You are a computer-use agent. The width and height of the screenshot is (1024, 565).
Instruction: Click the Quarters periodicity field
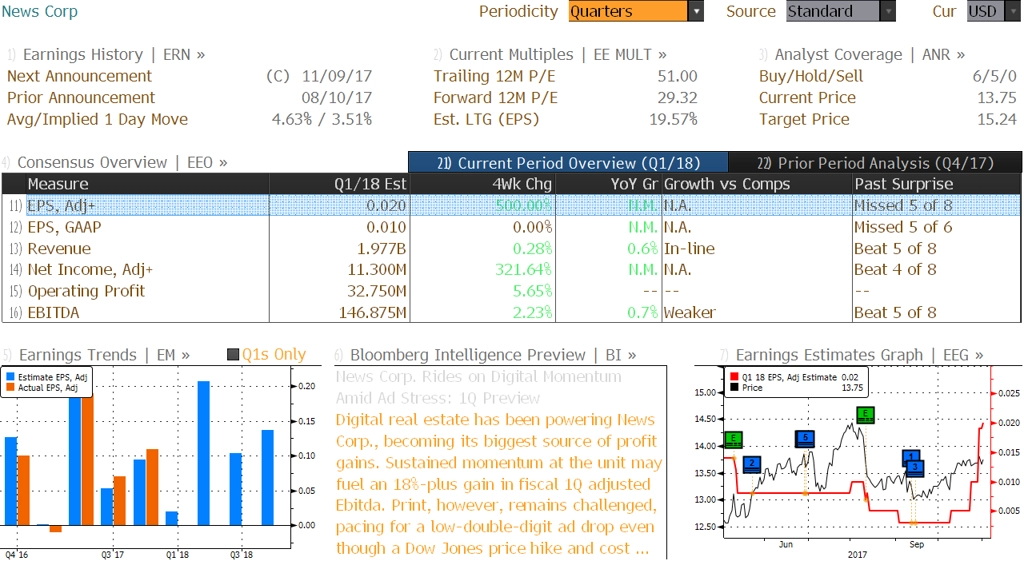(x=628, y=11)
